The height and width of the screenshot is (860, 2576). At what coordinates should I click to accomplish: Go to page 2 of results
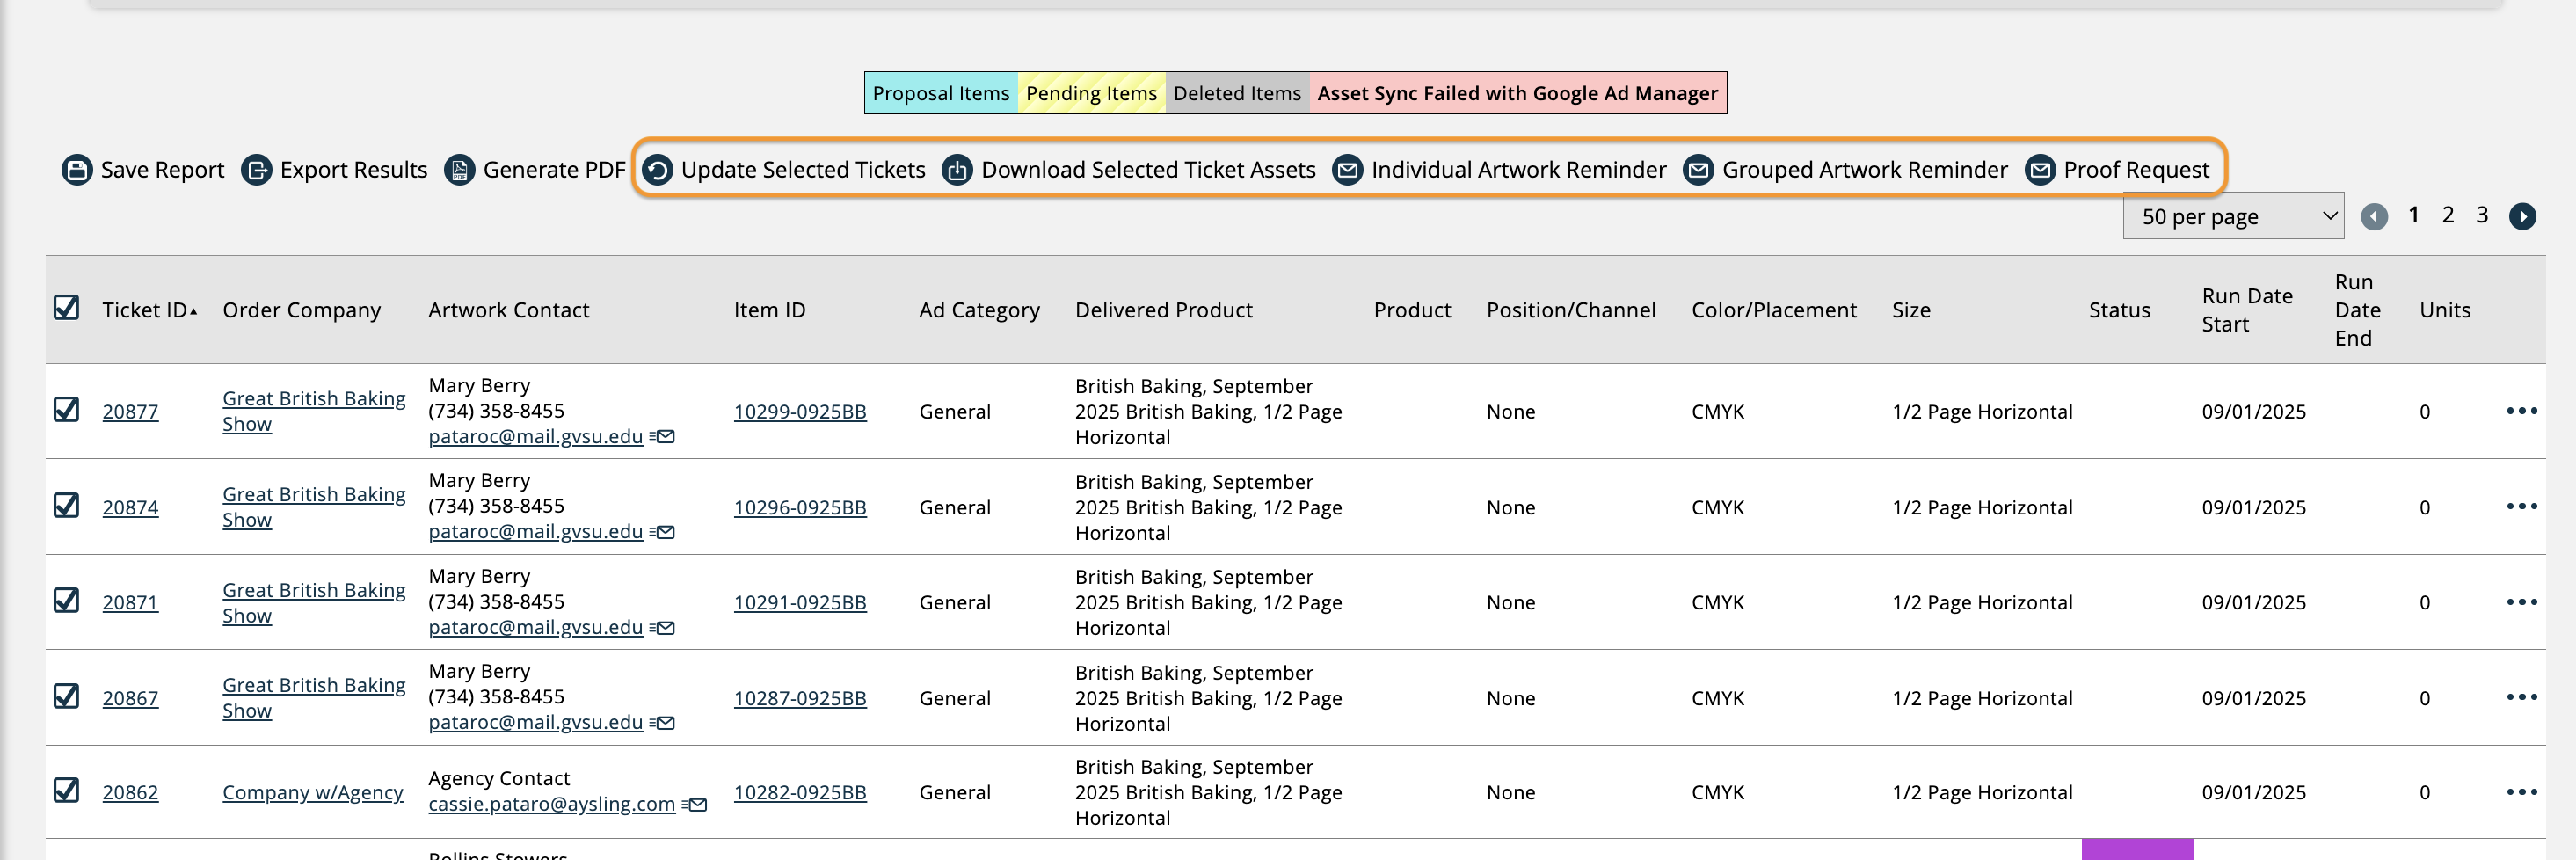pyautogui.click(x=2448, y=215)
